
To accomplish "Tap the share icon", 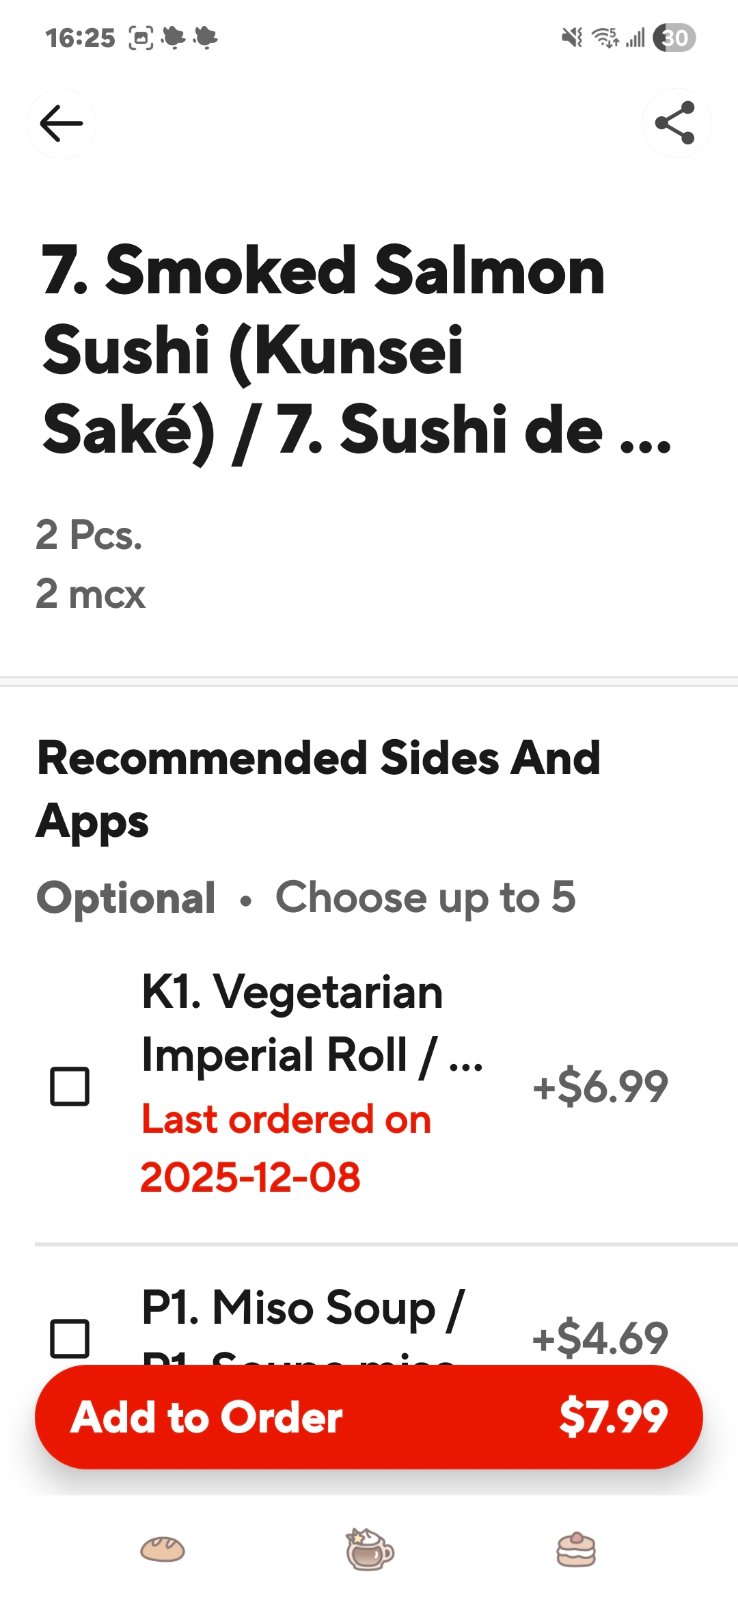I will point(675,124).
